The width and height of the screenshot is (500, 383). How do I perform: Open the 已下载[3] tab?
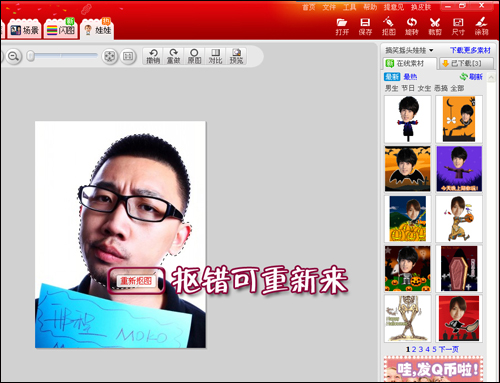point(466,63)
